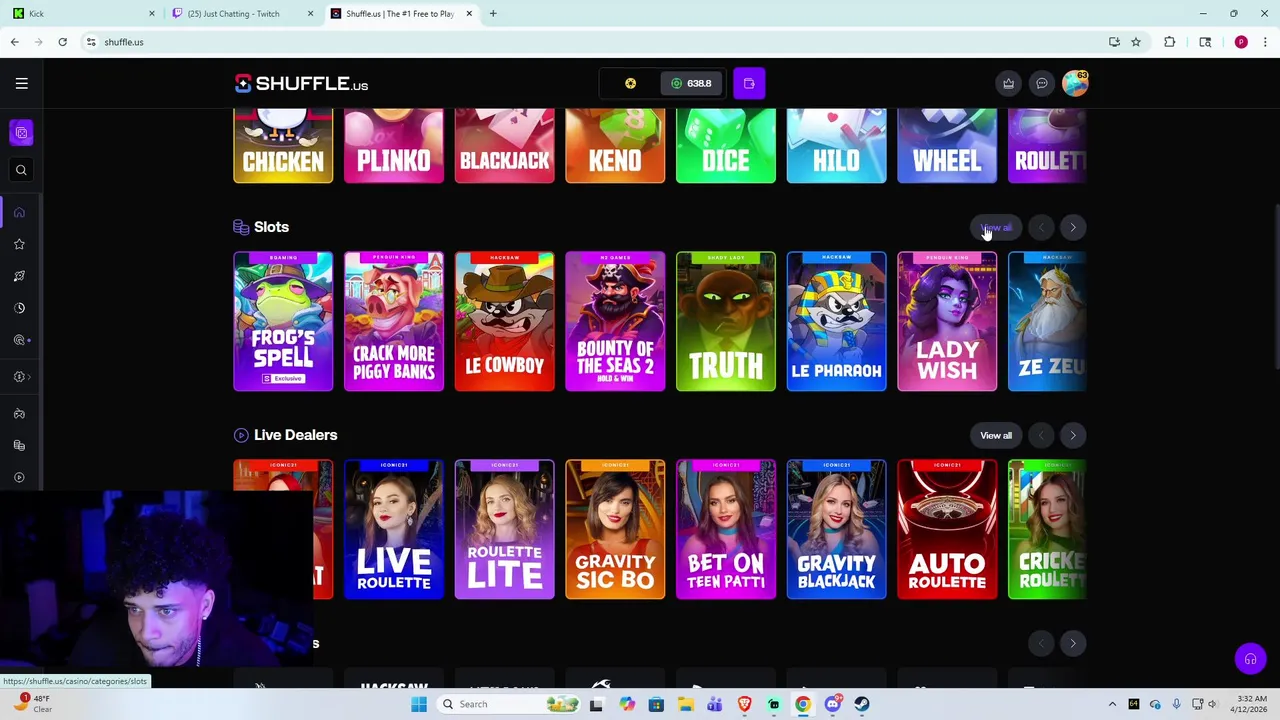This screenshot has width=1280, height=720.
Task: Open Crack More Piggy Banks slot
Action: tap(394, 321)
